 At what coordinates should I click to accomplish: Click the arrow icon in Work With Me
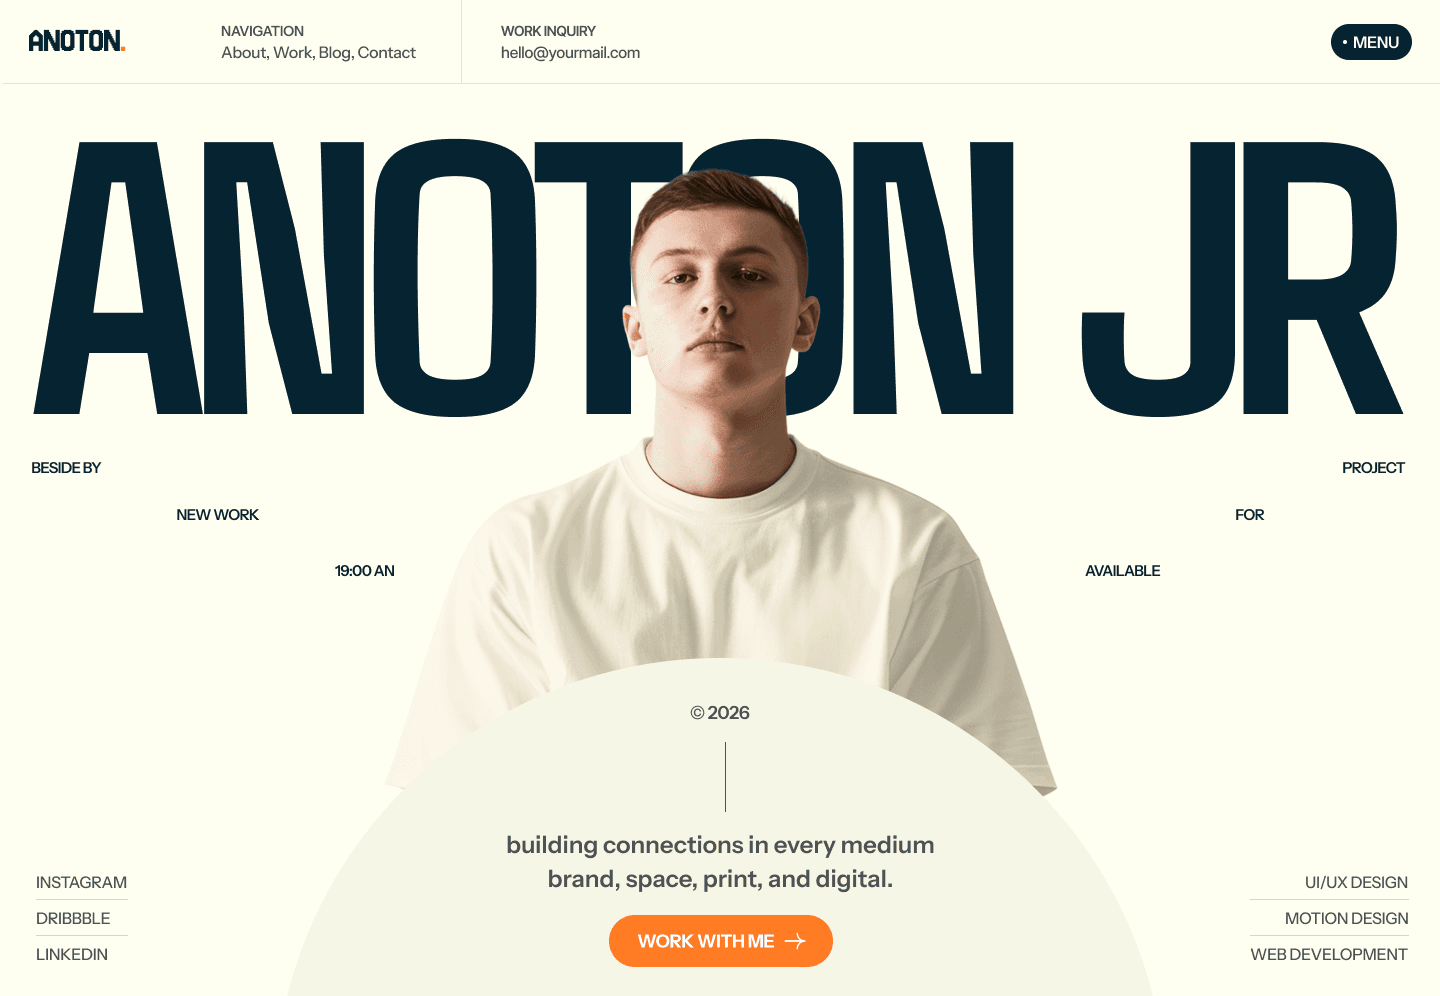[x=795, y=941]
